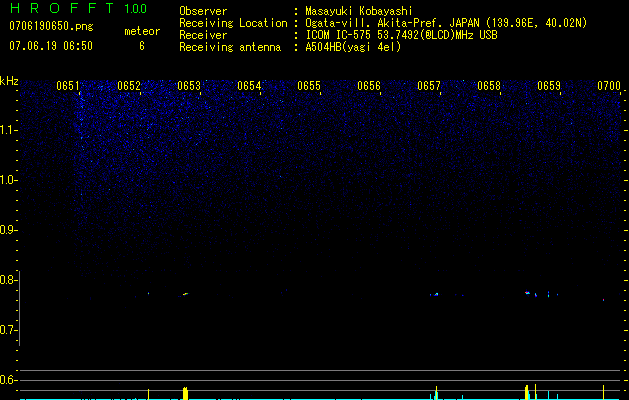Click the 0655 time marker
Image resolution: width=629 pixels, height=400 pixels.
pyautogui.click(x=309, y=86)
